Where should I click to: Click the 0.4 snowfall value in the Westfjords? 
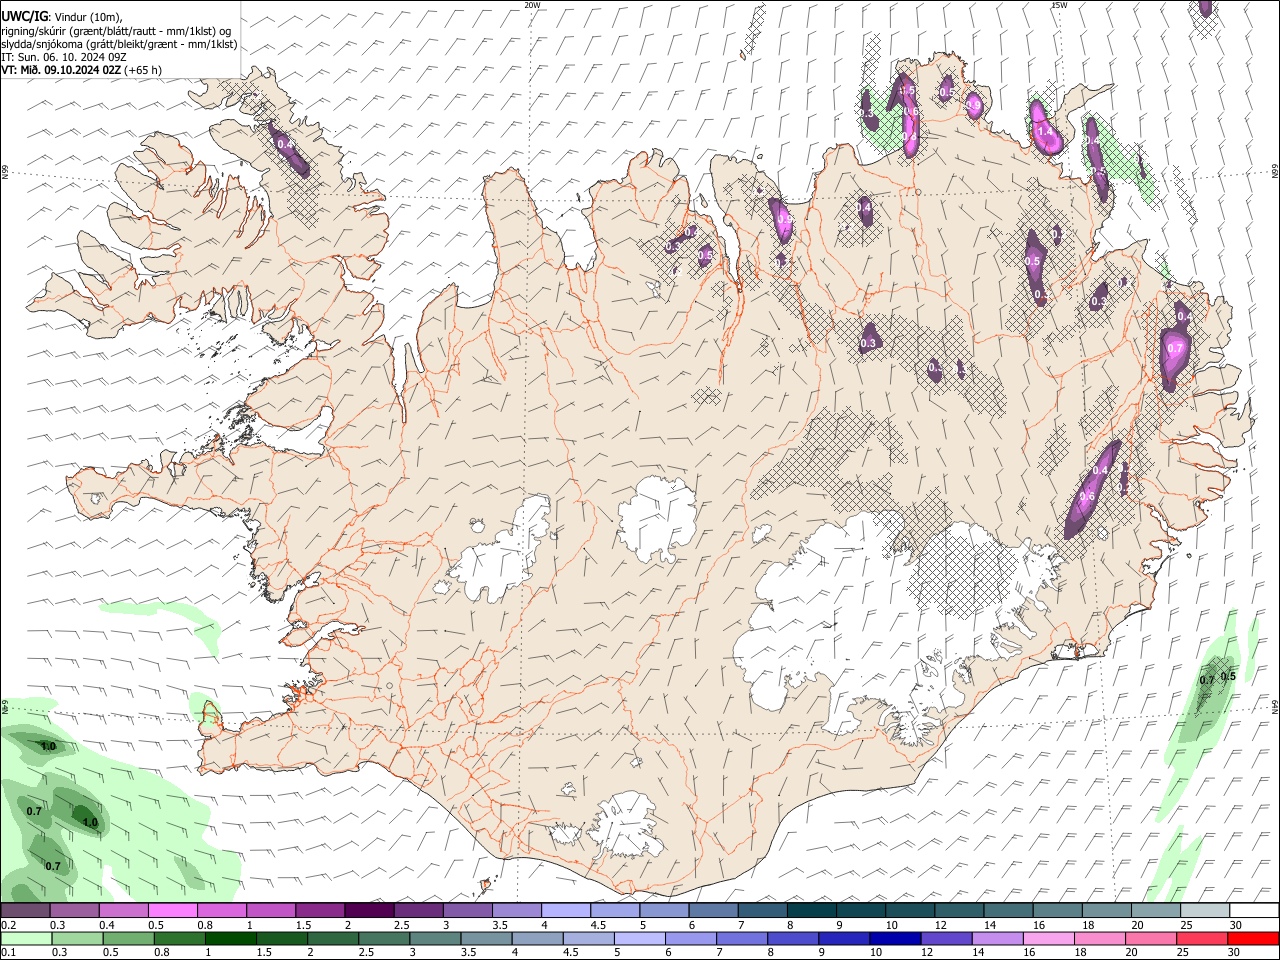285,144
